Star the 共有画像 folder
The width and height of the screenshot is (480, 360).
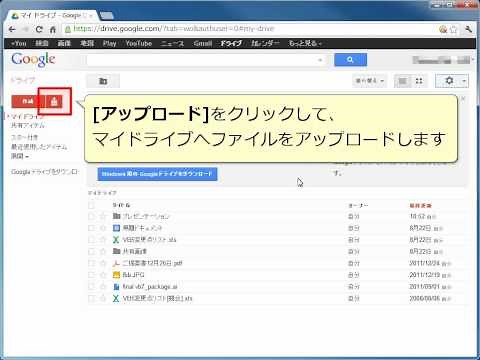tap(103, 251)
